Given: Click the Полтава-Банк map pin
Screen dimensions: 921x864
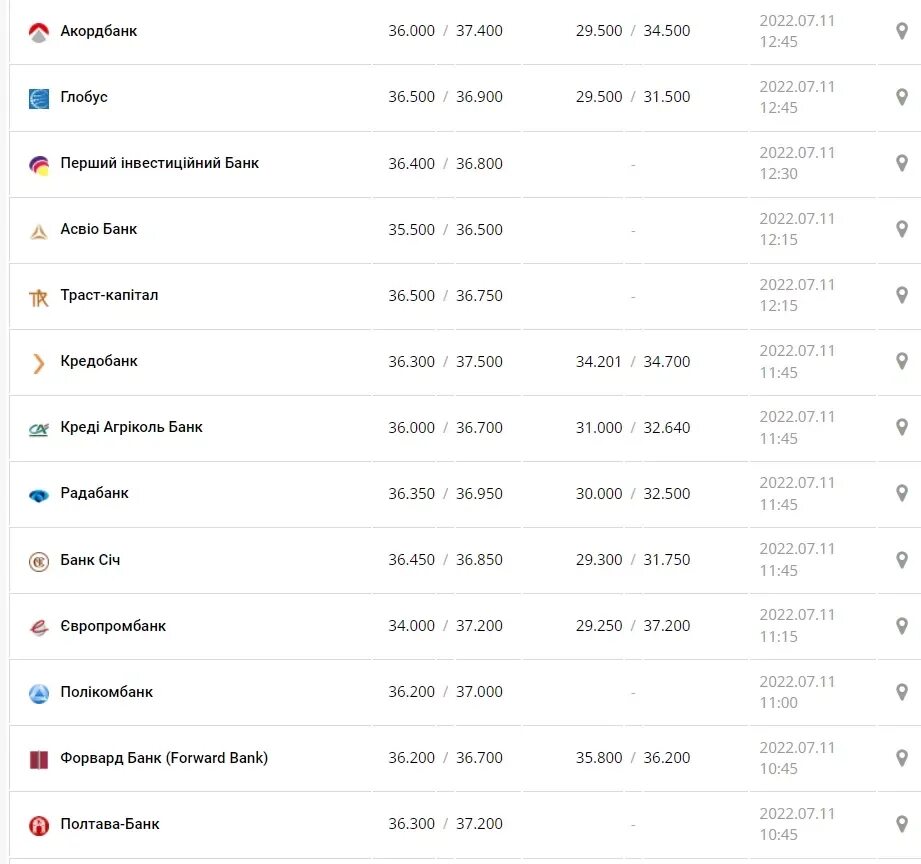Looking at the screenshot, I should [x=902, y=824].
